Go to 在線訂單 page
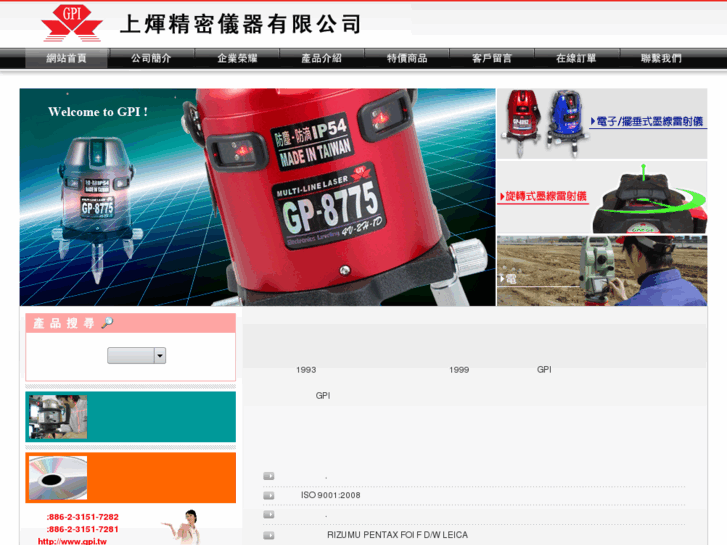727x545 pixels. pos(576,58)
